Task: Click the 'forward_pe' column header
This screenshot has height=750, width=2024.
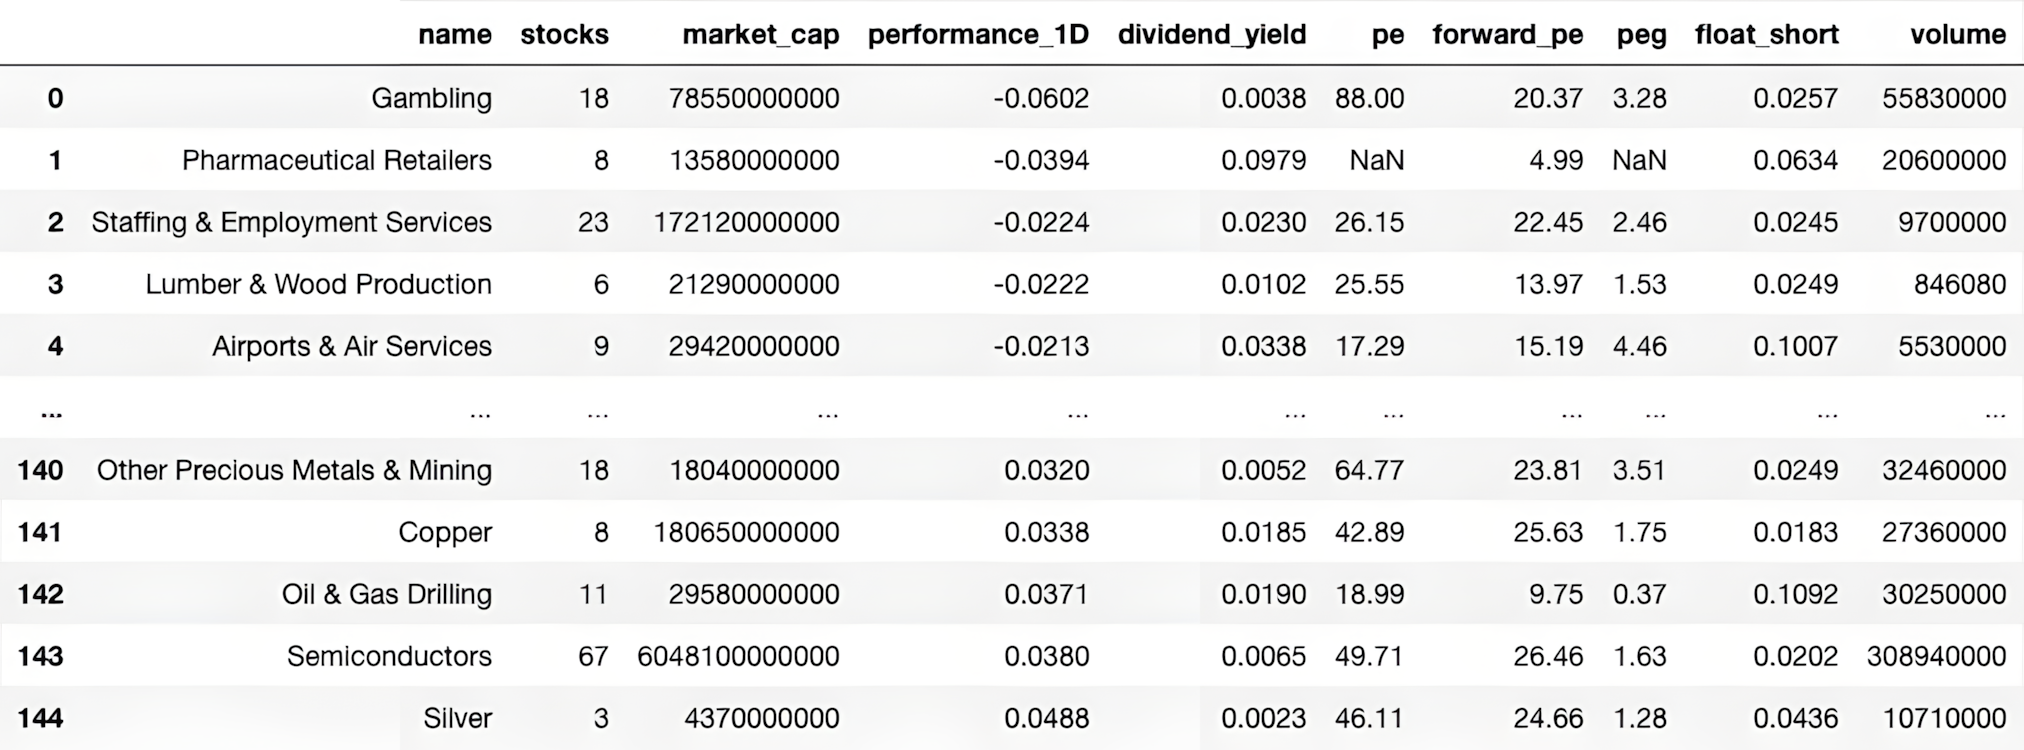Action: [x=1508, y=35]
